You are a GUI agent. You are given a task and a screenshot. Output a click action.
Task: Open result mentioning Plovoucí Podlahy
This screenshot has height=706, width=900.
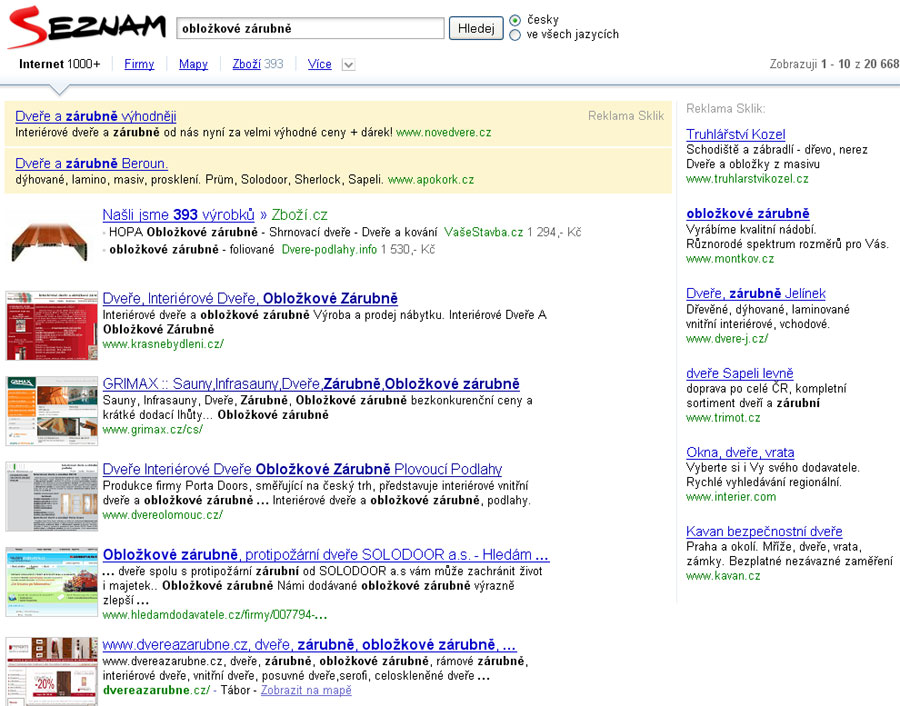pos(302,470)
